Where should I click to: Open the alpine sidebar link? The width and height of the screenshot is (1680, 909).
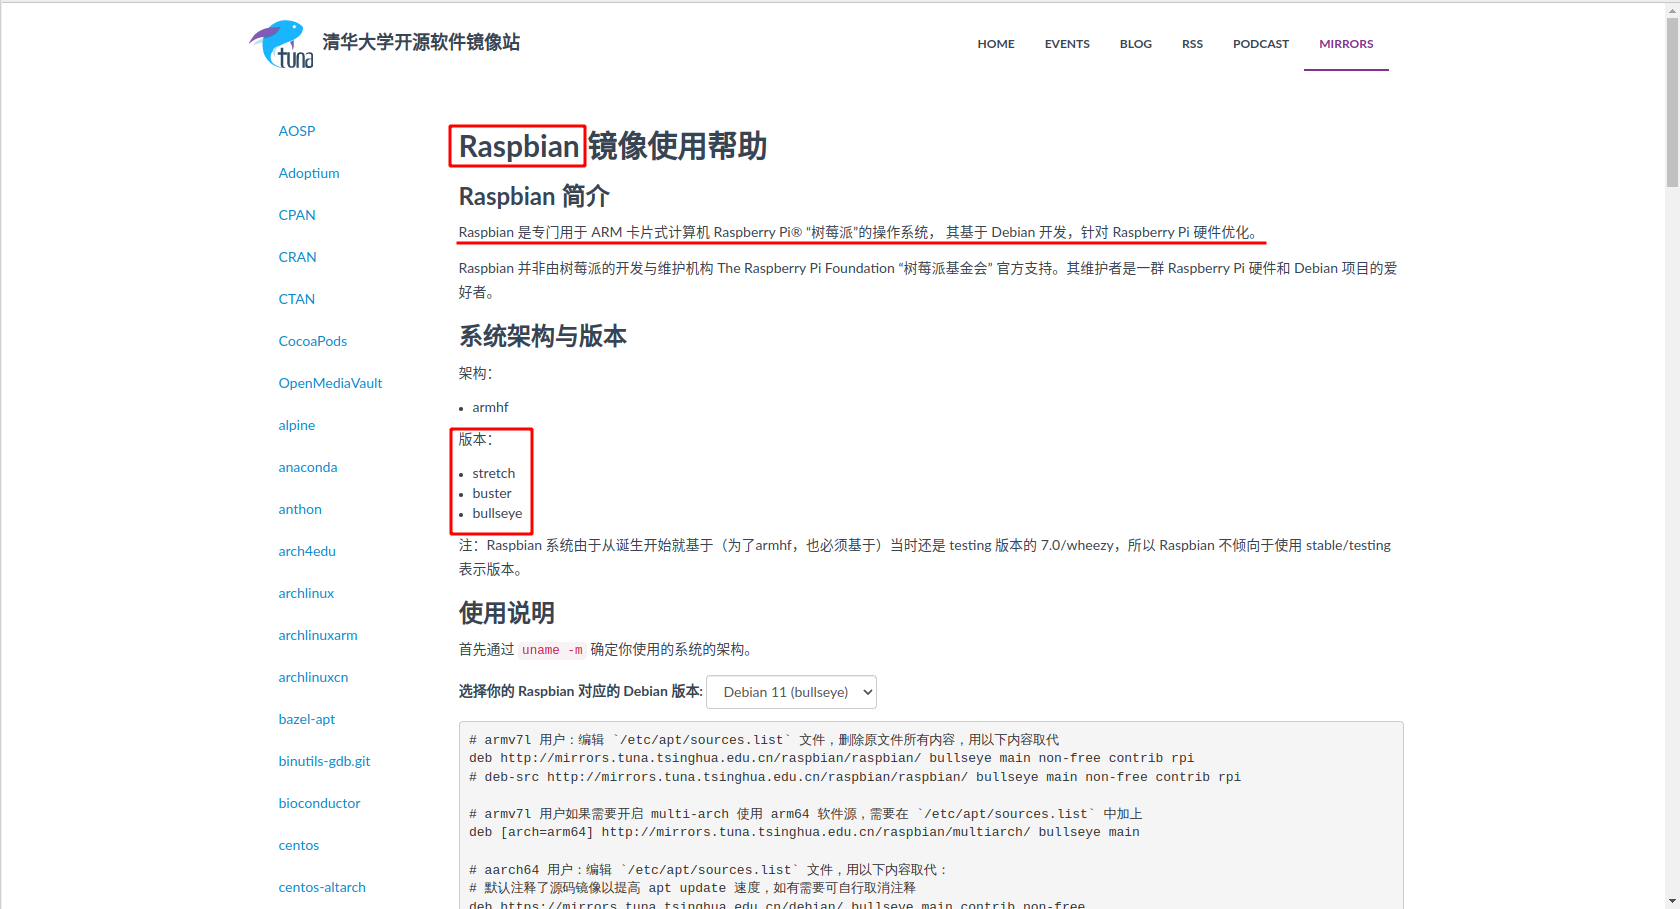297,425
